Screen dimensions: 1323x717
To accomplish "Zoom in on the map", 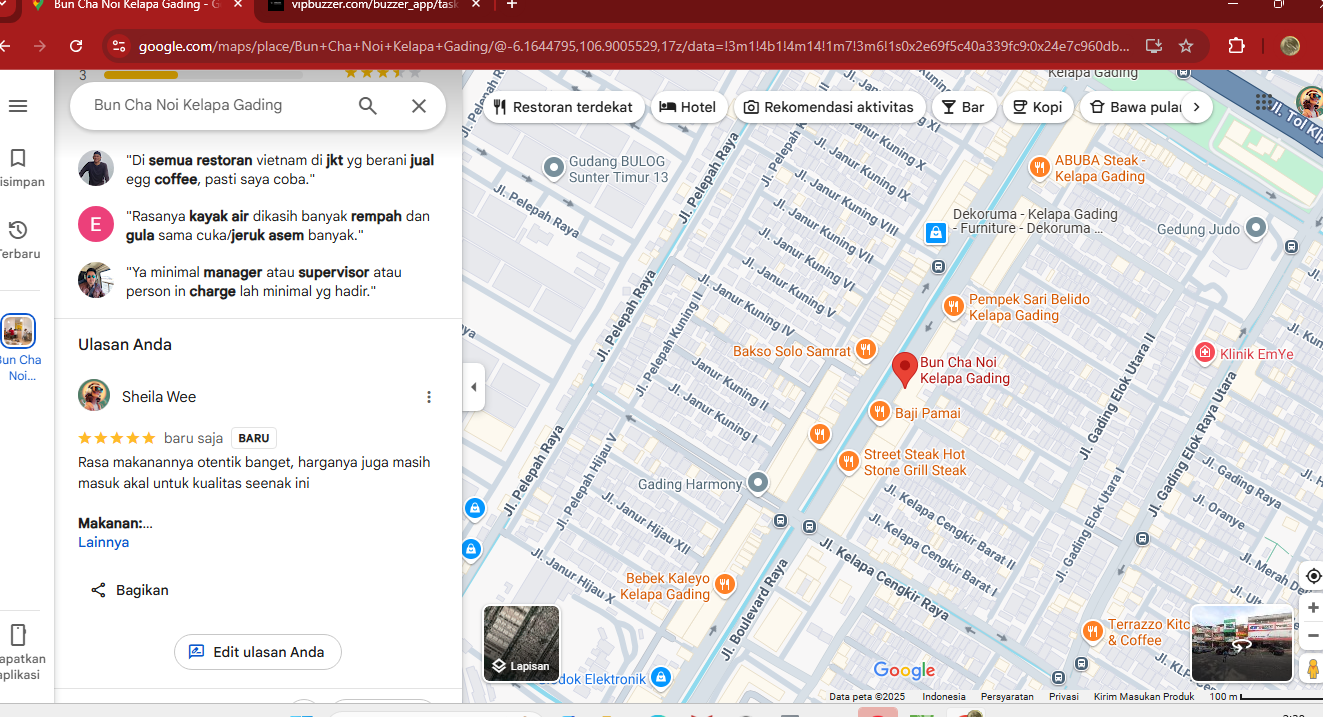I will tap(1313, 607).
